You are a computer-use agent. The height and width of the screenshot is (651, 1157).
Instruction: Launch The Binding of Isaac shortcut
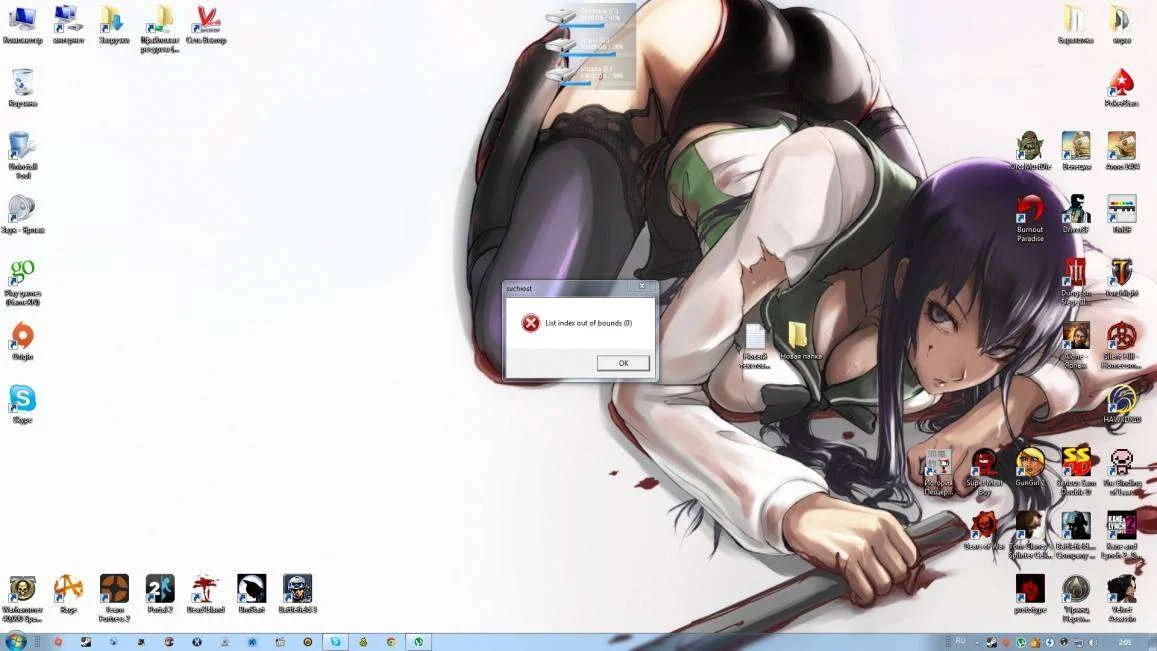coord(1122,471)
